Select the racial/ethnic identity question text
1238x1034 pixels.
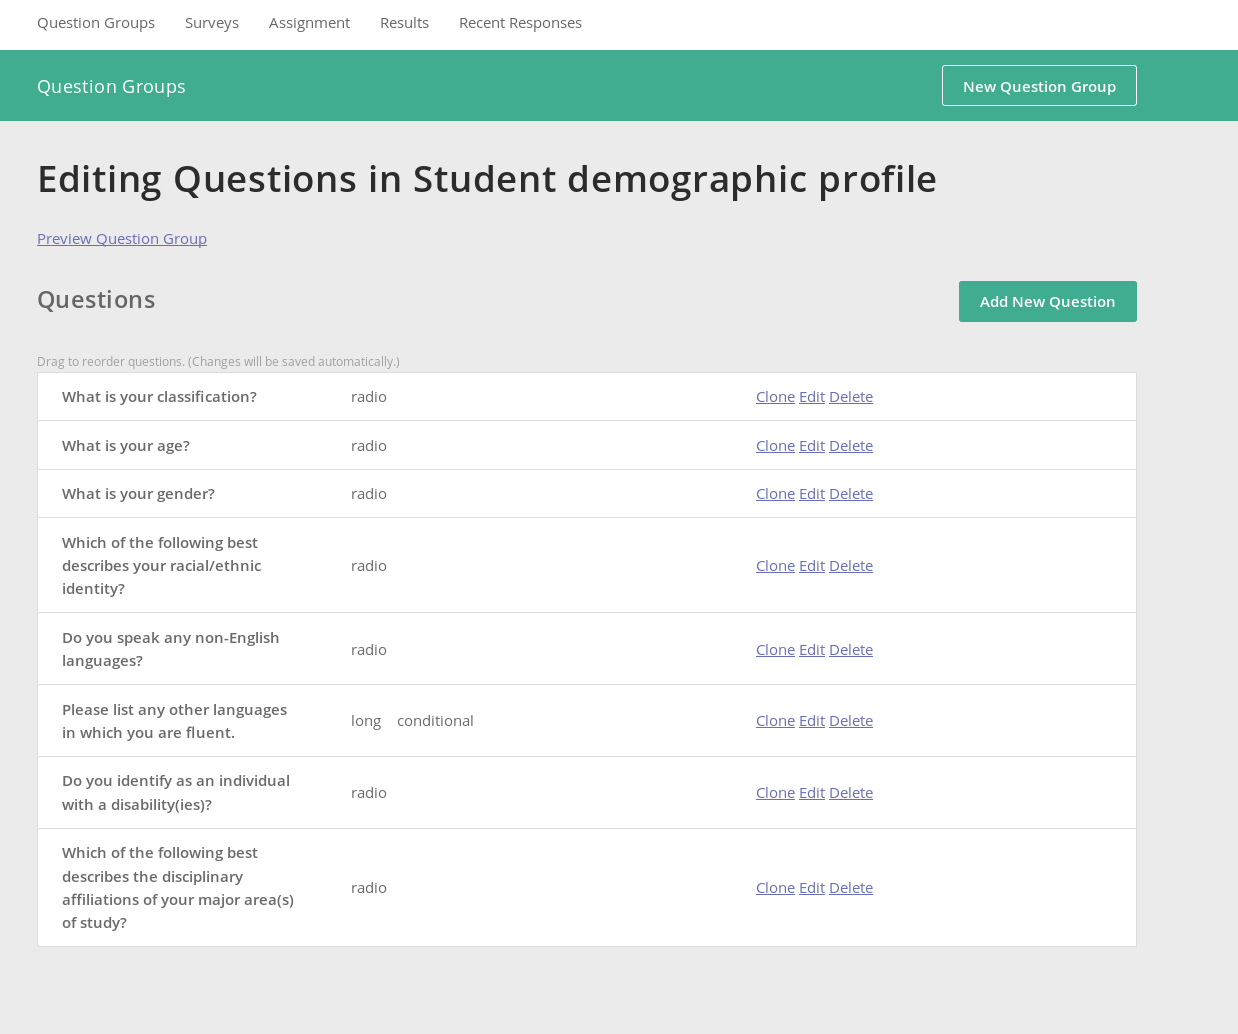click(161, 565)
